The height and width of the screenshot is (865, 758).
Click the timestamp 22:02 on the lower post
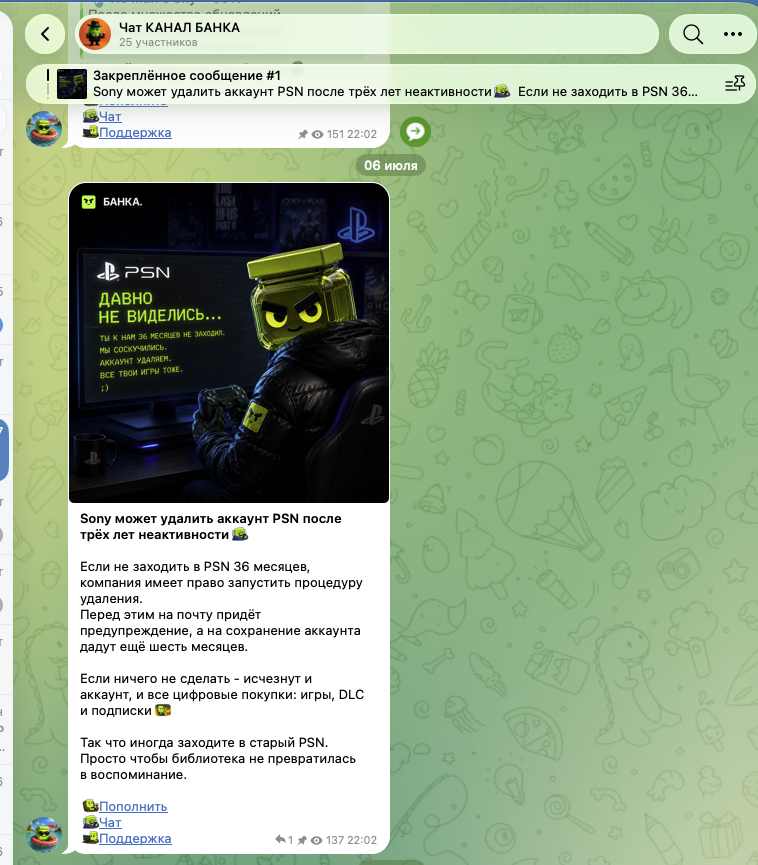tap(364, 840)
